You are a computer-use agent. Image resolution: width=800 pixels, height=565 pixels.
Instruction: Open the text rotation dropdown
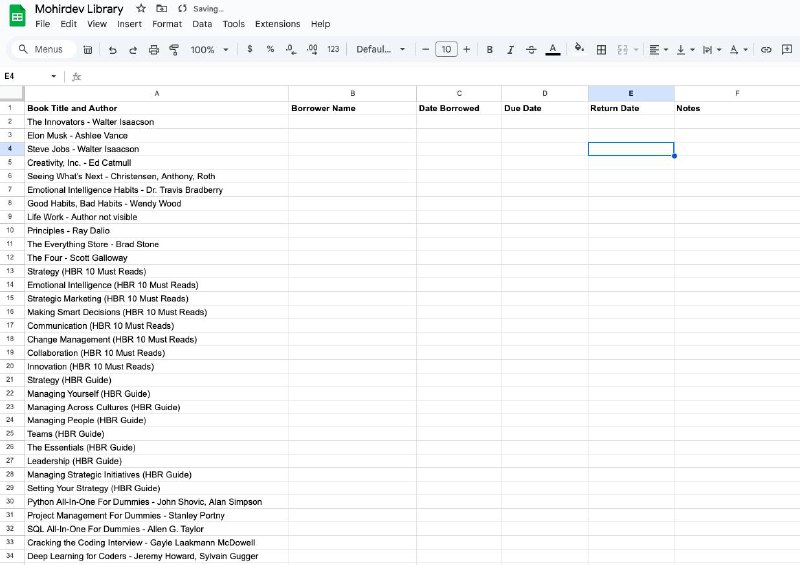coord(738,50)
